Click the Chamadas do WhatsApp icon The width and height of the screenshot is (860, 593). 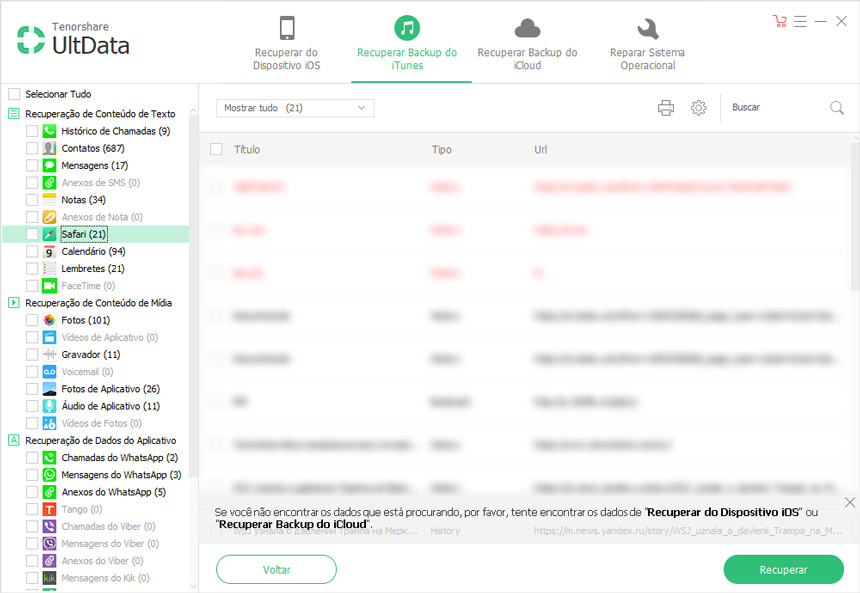pyautogui.click(x=49, y=458)
